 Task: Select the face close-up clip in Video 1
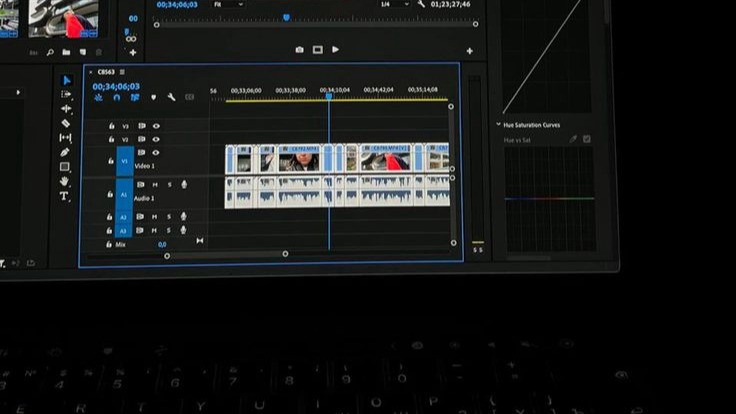point(299,158)
